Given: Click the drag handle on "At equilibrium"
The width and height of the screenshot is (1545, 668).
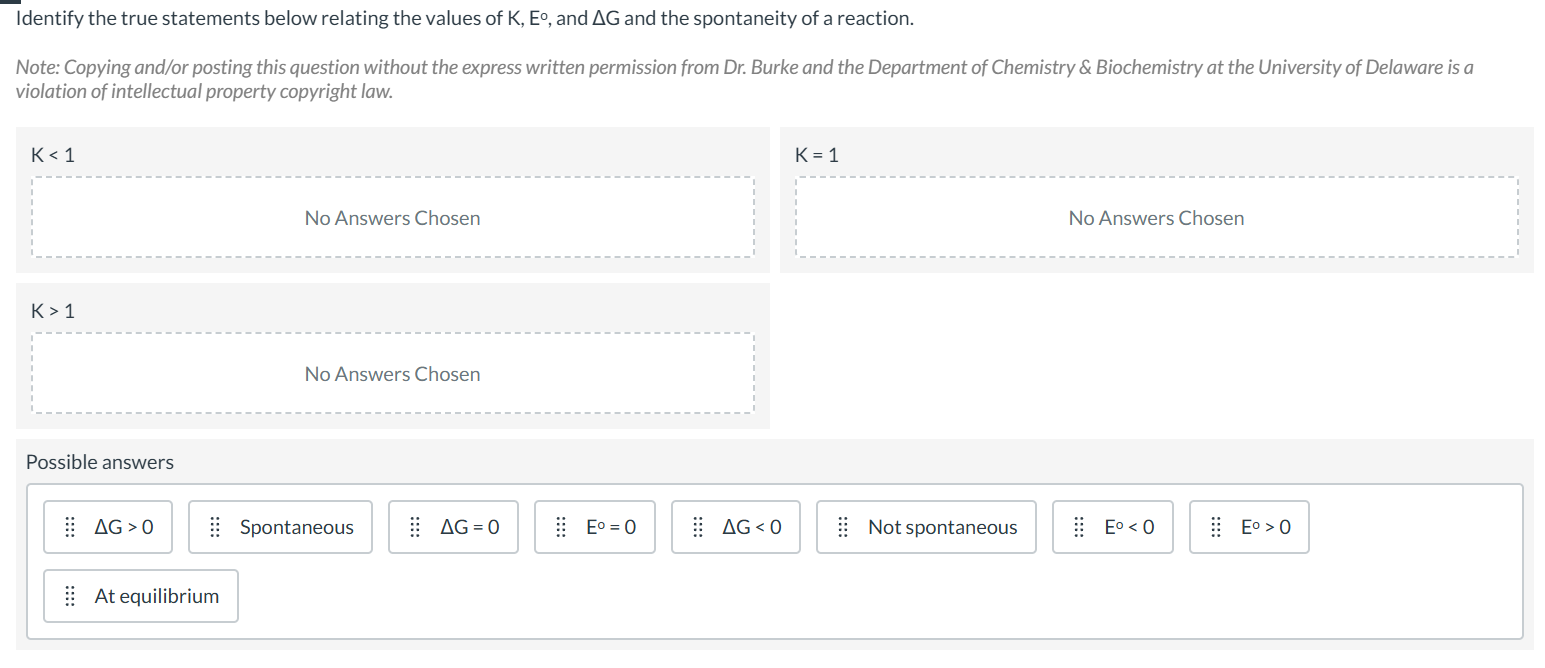Looking at the screenshot, I should [x=69, y=596].
